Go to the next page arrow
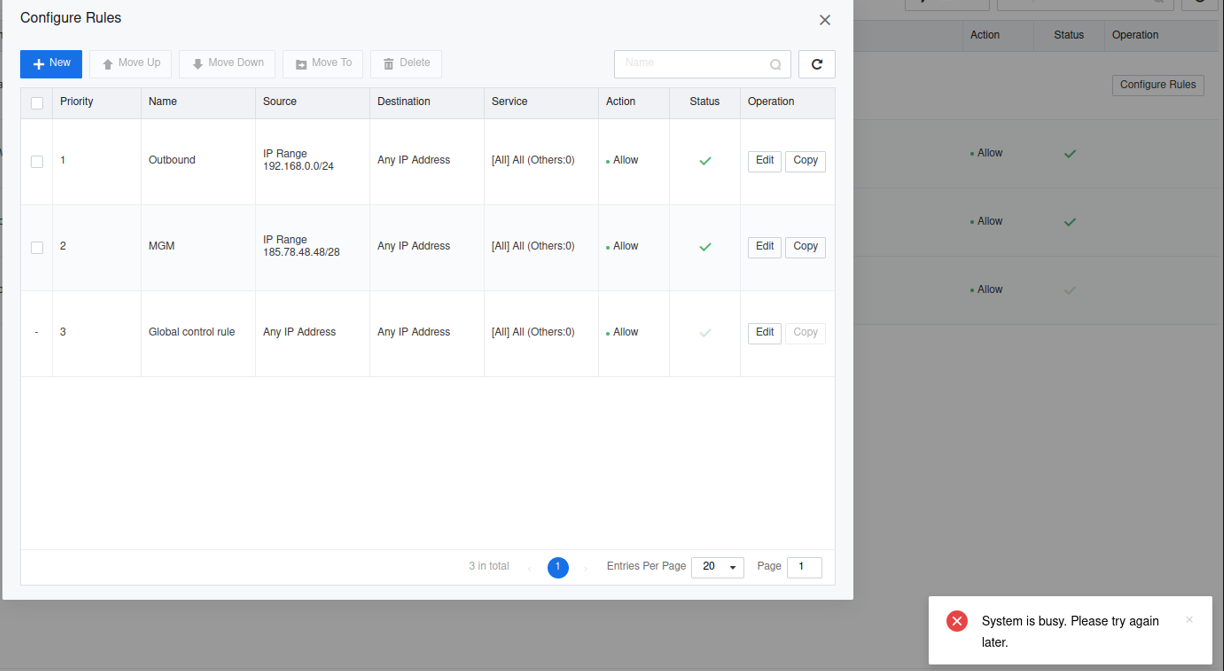The height and width of the screenshot is (671, 1224). [x=586, y=568]
